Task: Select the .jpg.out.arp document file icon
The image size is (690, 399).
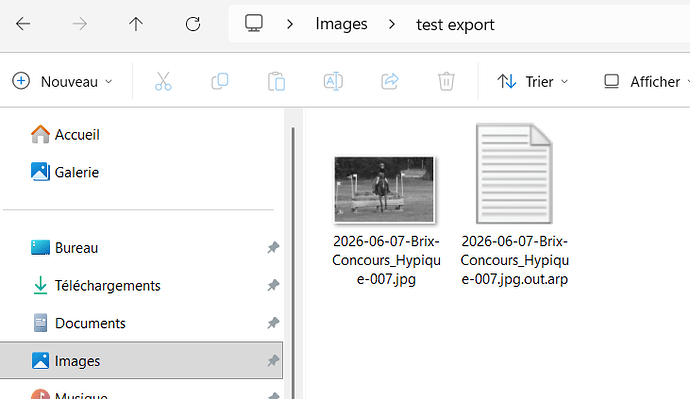Action: point(514,174)
